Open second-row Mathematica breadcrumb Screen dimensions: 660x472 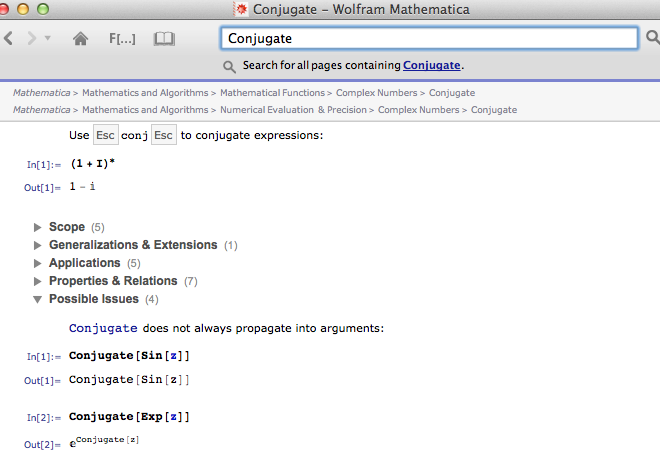click(x=41, y=110)
